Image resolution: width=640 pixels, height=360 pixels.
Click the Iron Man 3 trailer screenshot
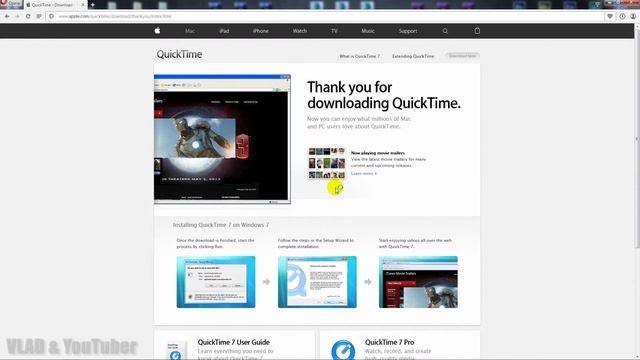point(222,139)
